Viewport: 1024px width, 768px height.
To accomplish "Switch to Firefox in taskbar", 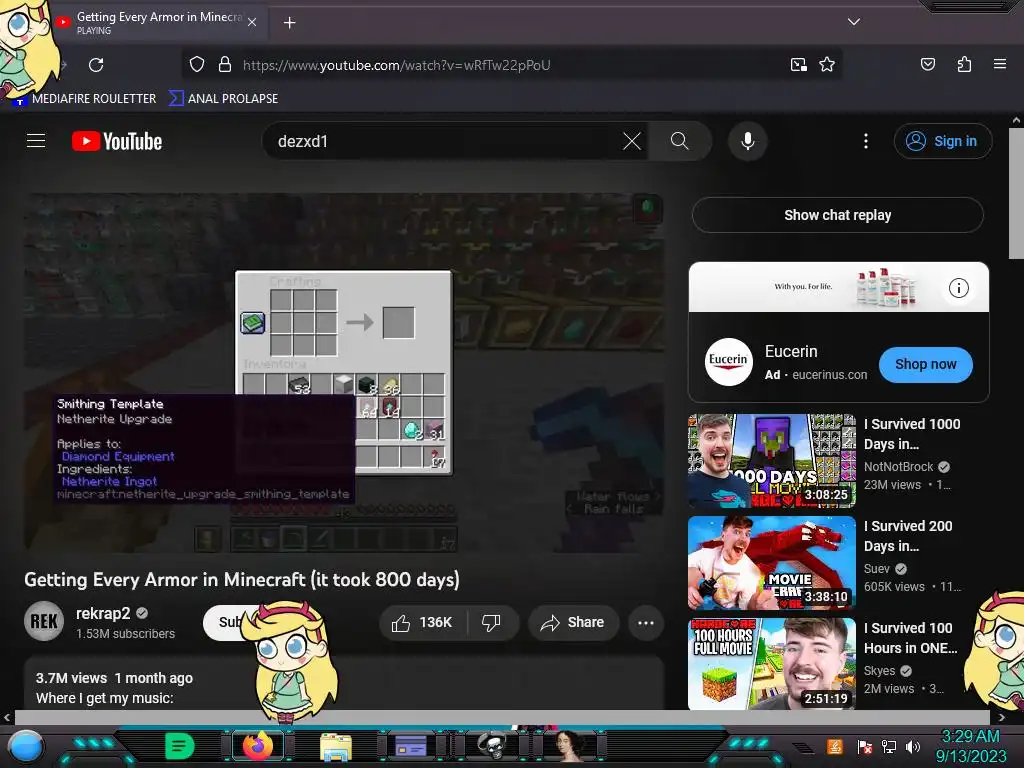I will [257, 746].
